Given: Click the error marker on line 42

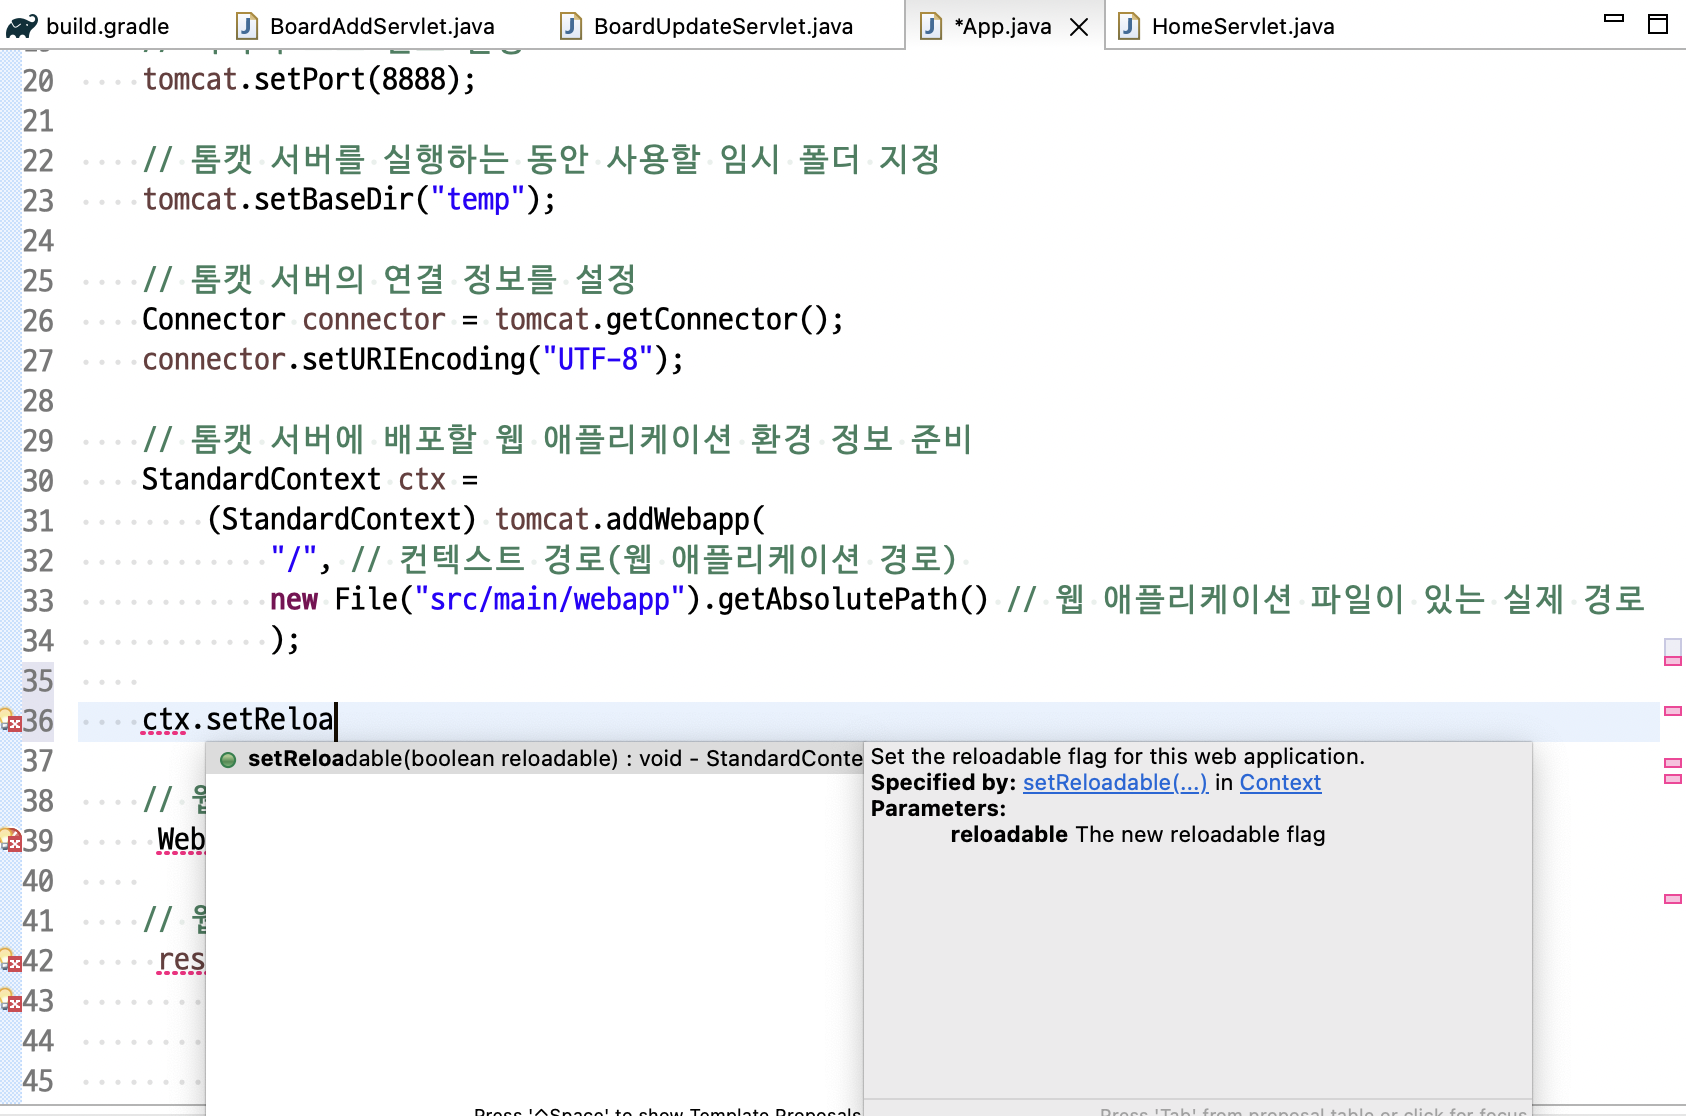Looking at the screenshot, I should [x=11, y=960].
